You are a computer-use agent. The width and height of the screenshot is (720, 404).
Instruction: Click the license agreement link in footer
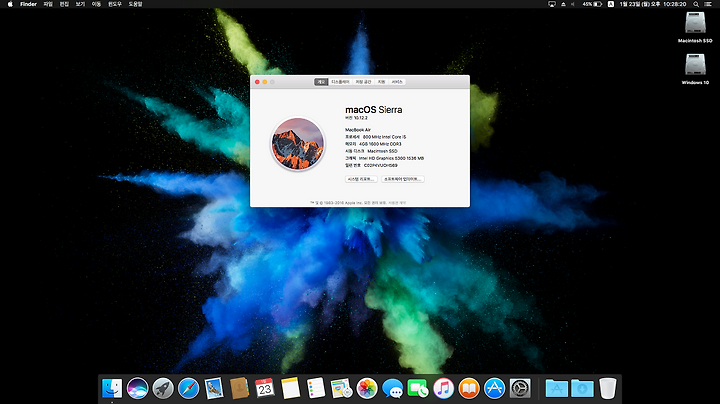[x=398, y=202]
